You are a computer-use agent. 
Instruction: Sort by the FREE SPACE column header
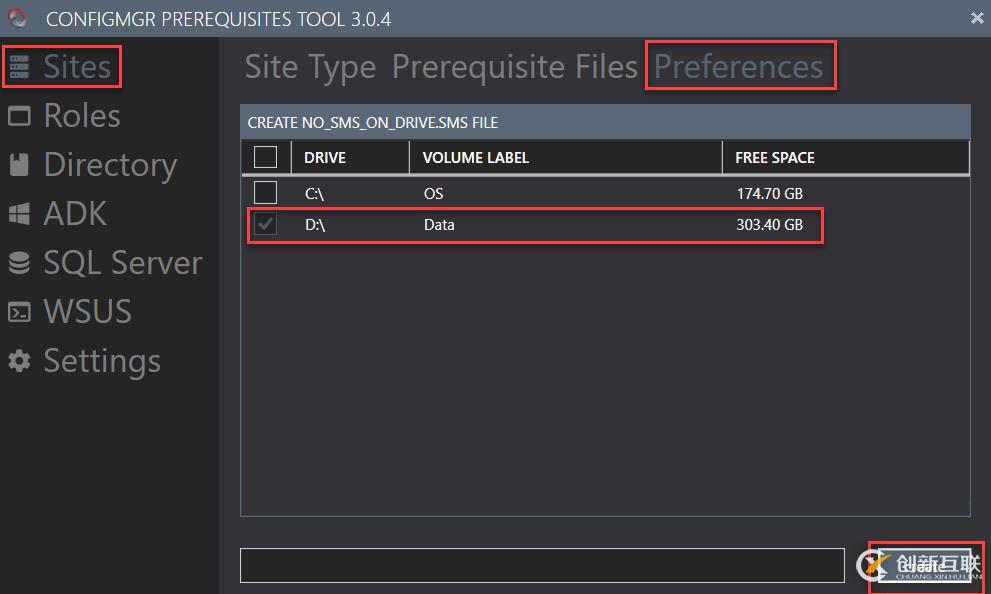[x=775, y=157]
